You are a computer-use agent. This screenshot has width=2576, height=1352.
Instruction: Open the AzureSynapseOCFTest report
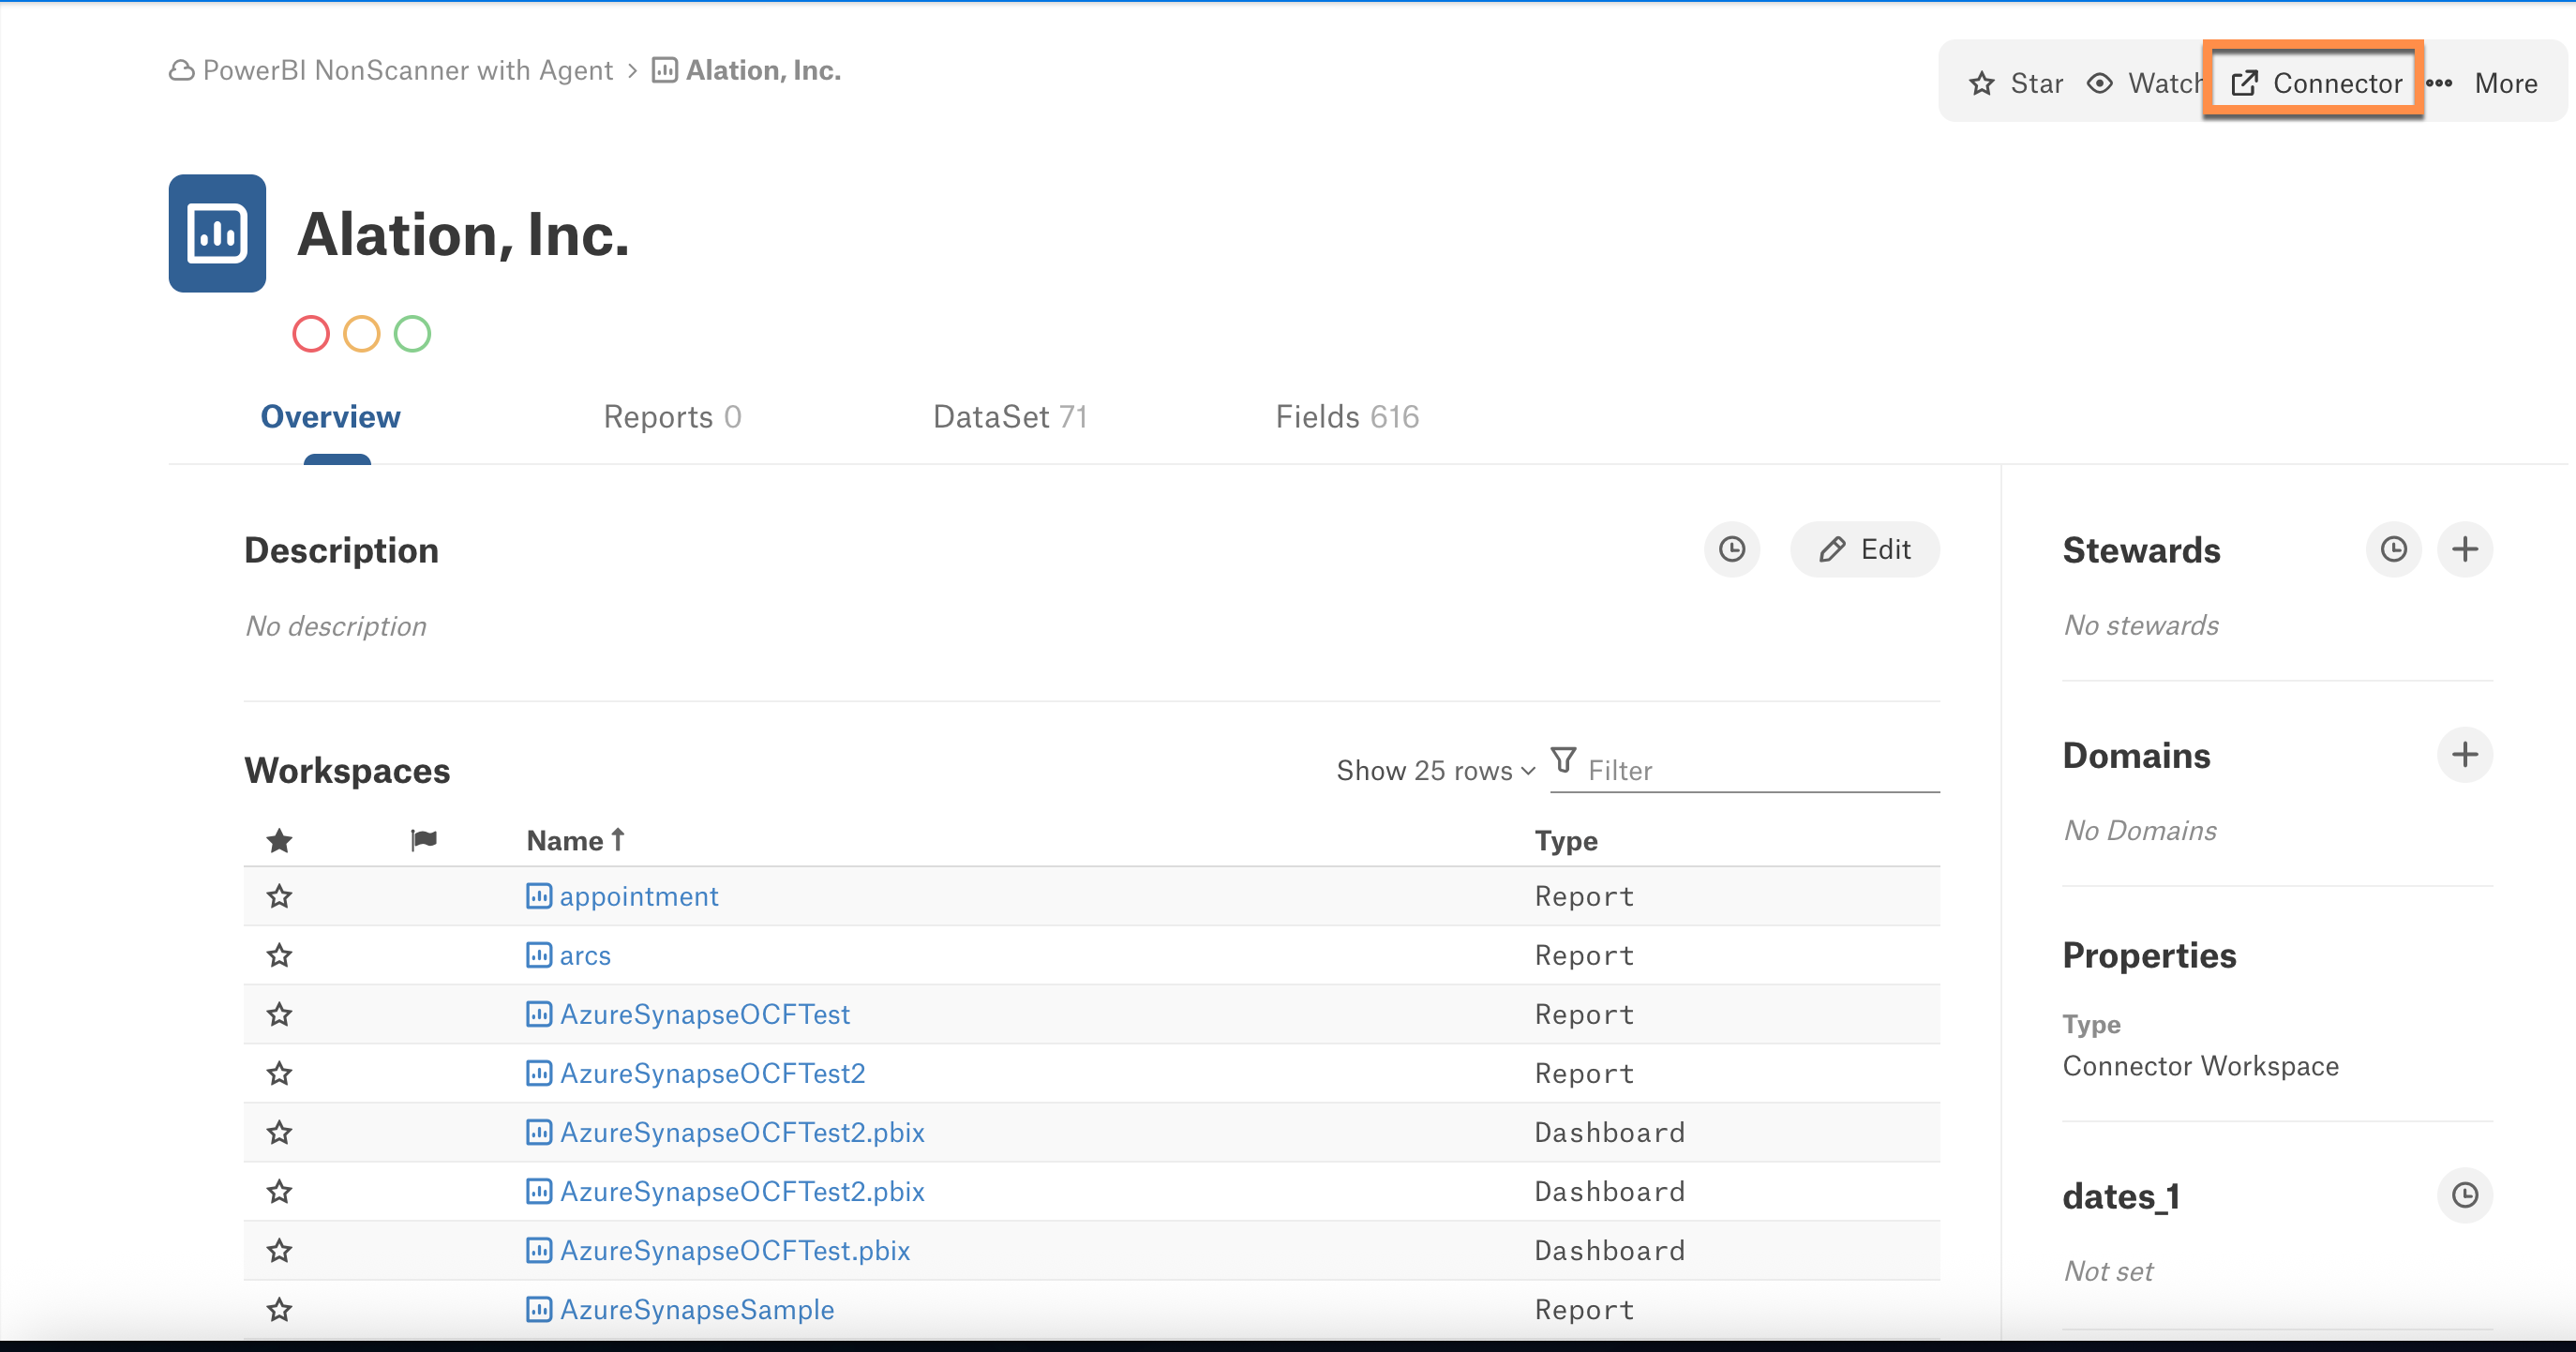click(x=705, y=1014)
